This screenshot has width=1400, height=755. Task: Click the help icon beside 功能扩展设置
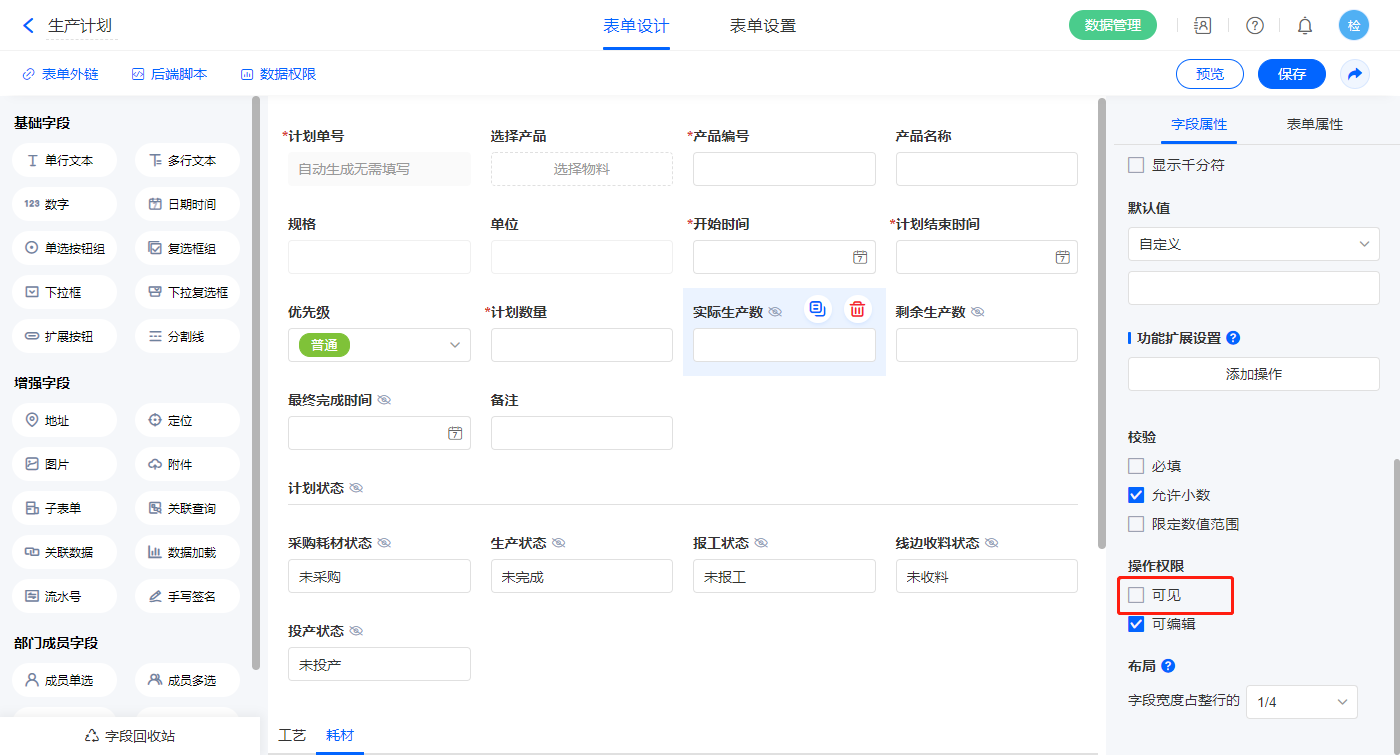pyautogui.click(x=1233, y=338)
